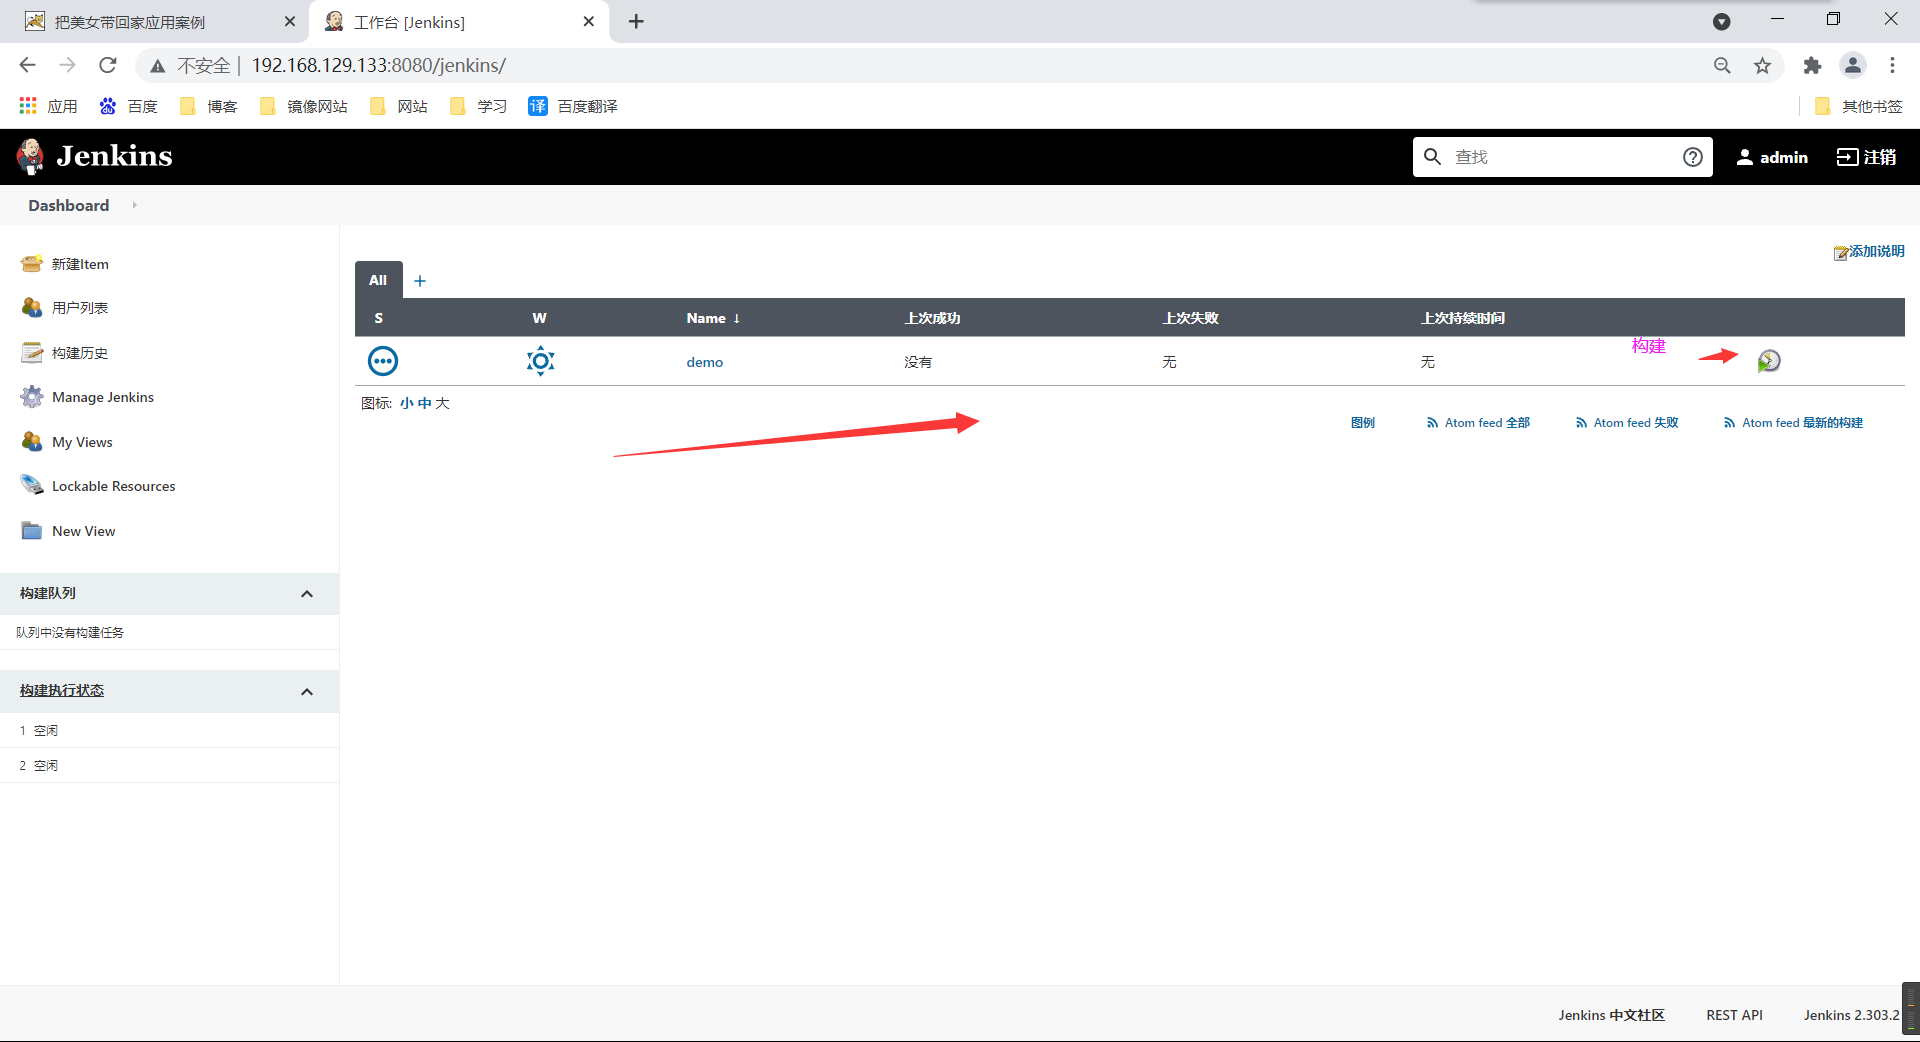Click the not-secure warning triangle icon
The image size is (1920, 1042).
158,66
